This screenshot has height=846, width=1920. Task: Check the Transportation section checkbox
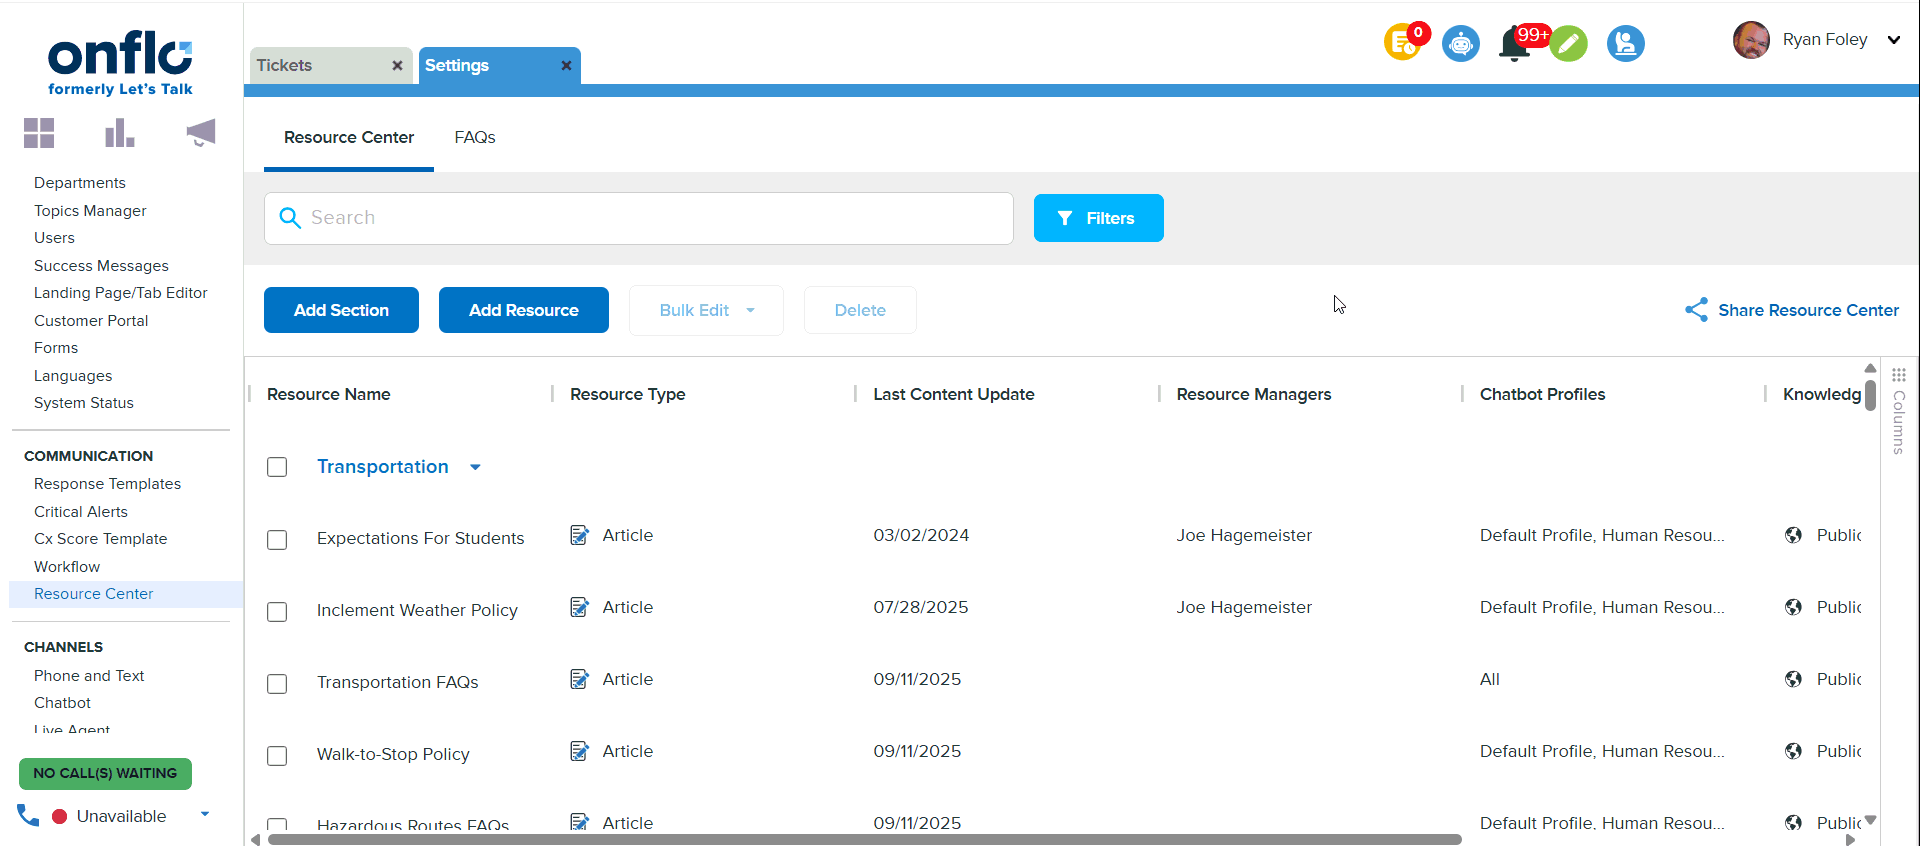click(277, 467)
